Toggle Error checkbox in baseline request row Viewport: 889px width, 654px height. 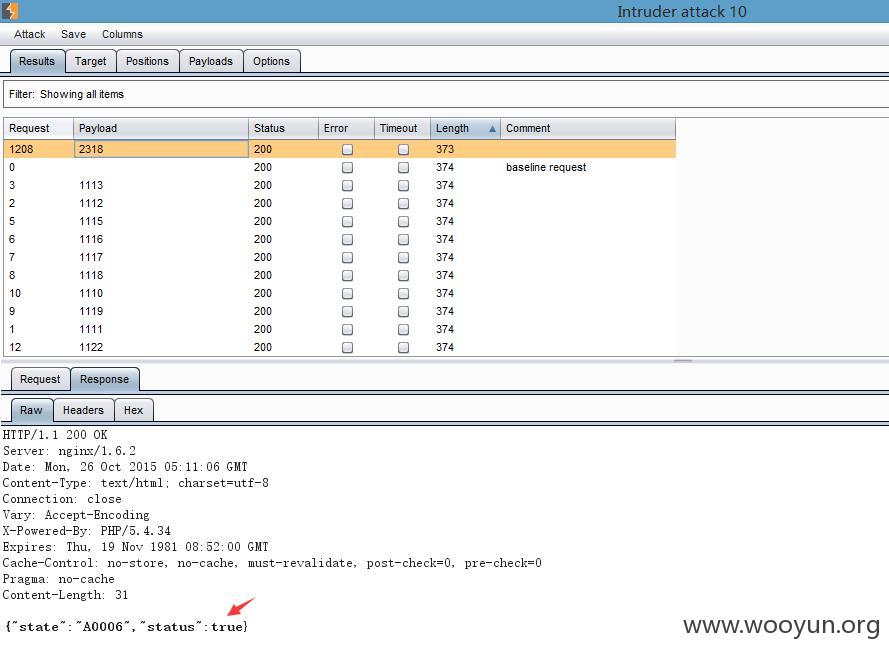click(348, 167)
